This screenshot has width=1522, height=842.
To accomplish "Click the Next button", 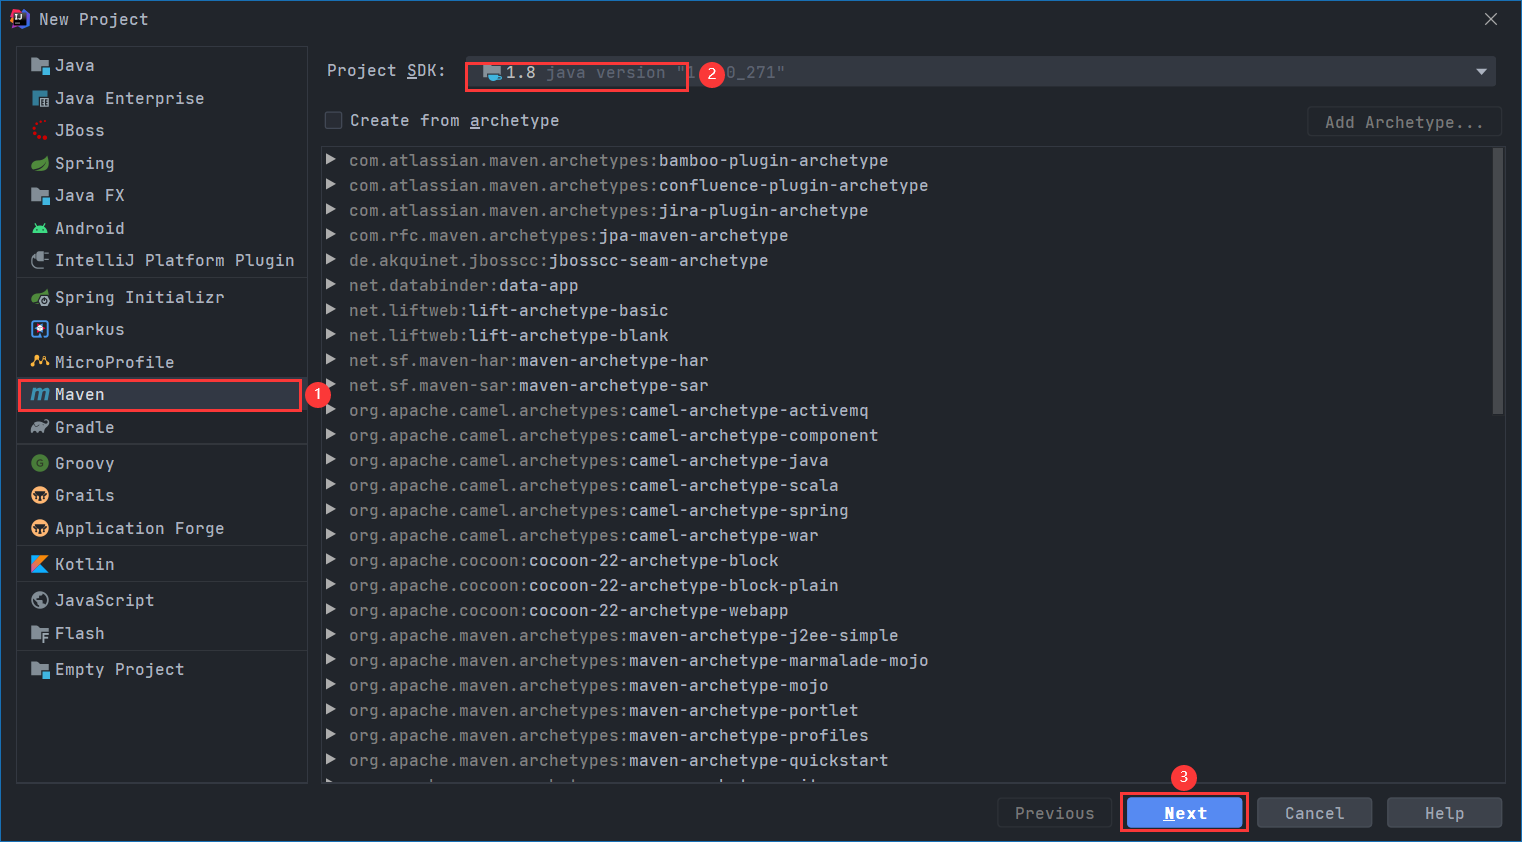I will (x=1185, y=813).
